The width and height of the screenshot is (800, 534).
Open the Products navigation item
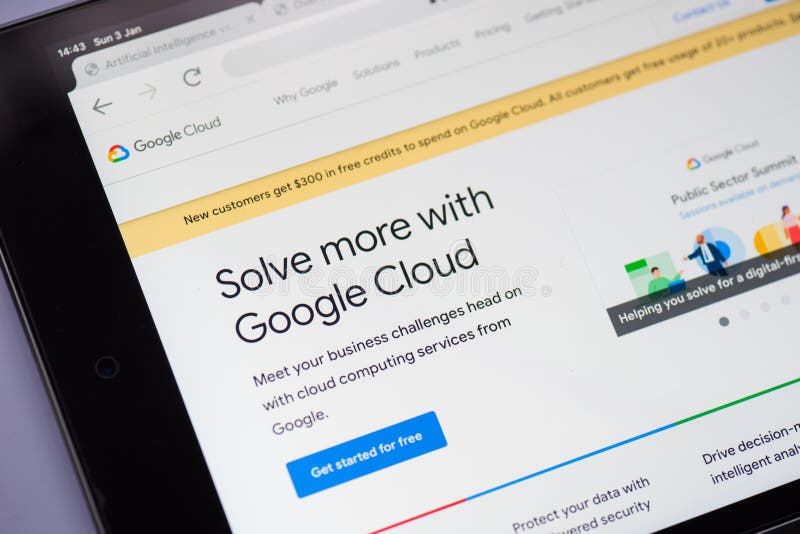[x=437, y=49]
